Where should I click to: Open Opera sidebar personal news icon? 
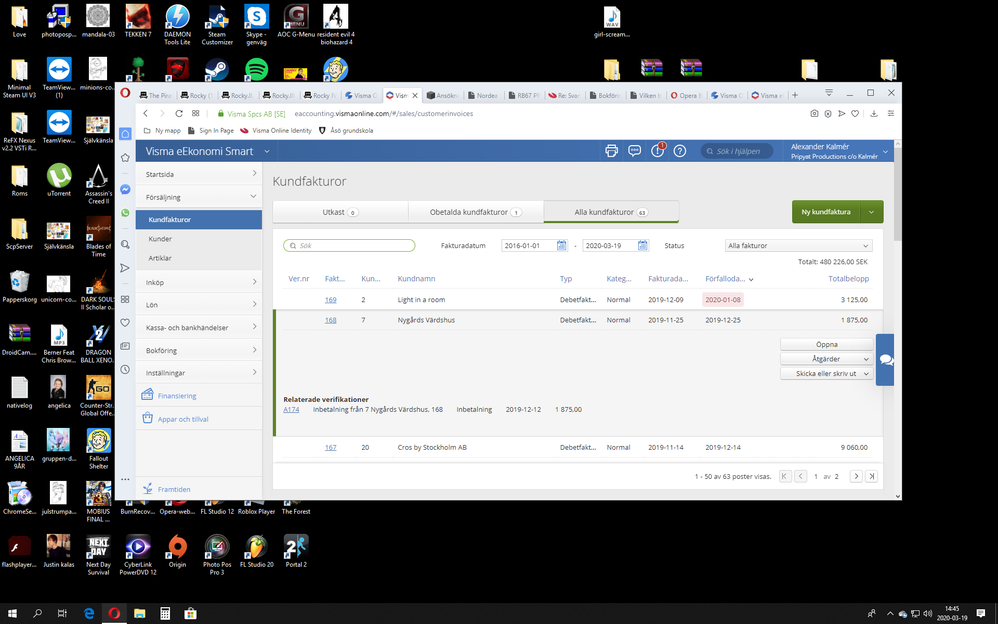click(x=125, y=346)
